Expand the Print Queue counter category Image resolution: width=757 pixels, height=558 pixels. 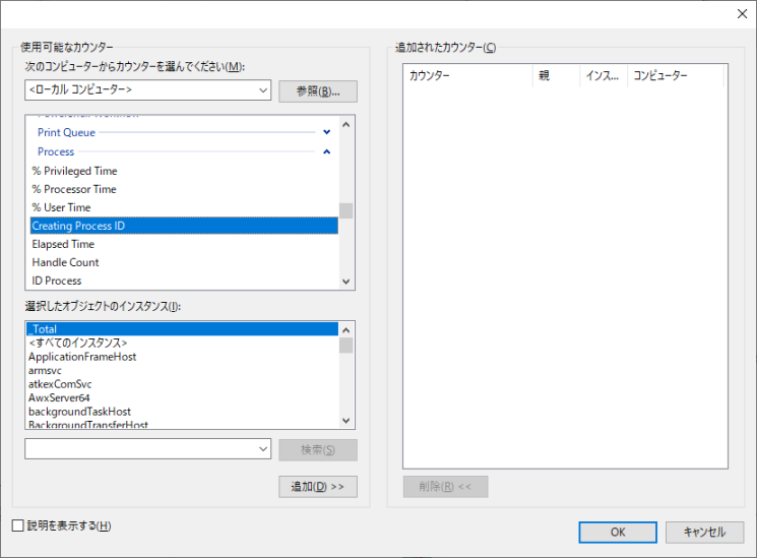coord(326,132)
